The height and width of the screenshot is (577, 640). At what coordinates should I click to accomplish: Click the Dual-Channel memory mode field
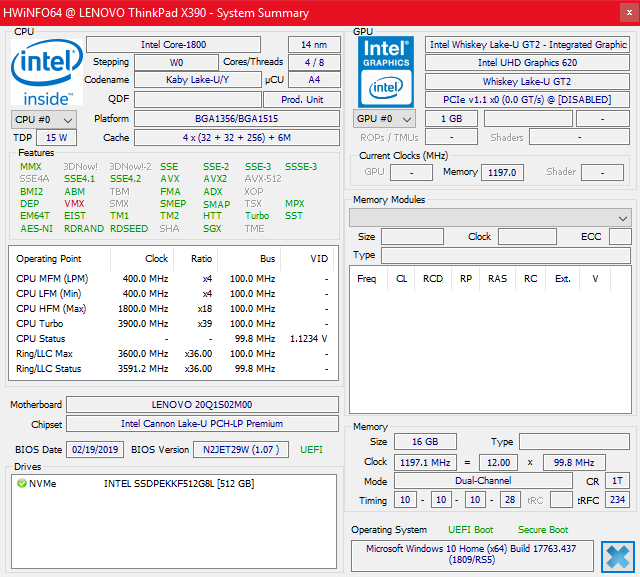coord(483,481)
